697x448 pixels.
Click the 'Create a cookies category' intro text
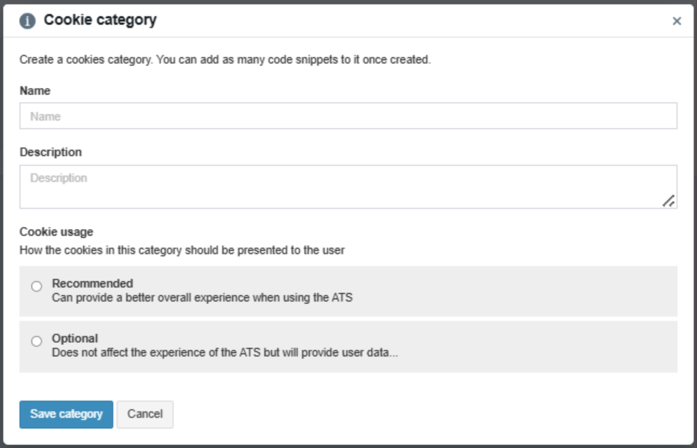[x=225, y=60]
